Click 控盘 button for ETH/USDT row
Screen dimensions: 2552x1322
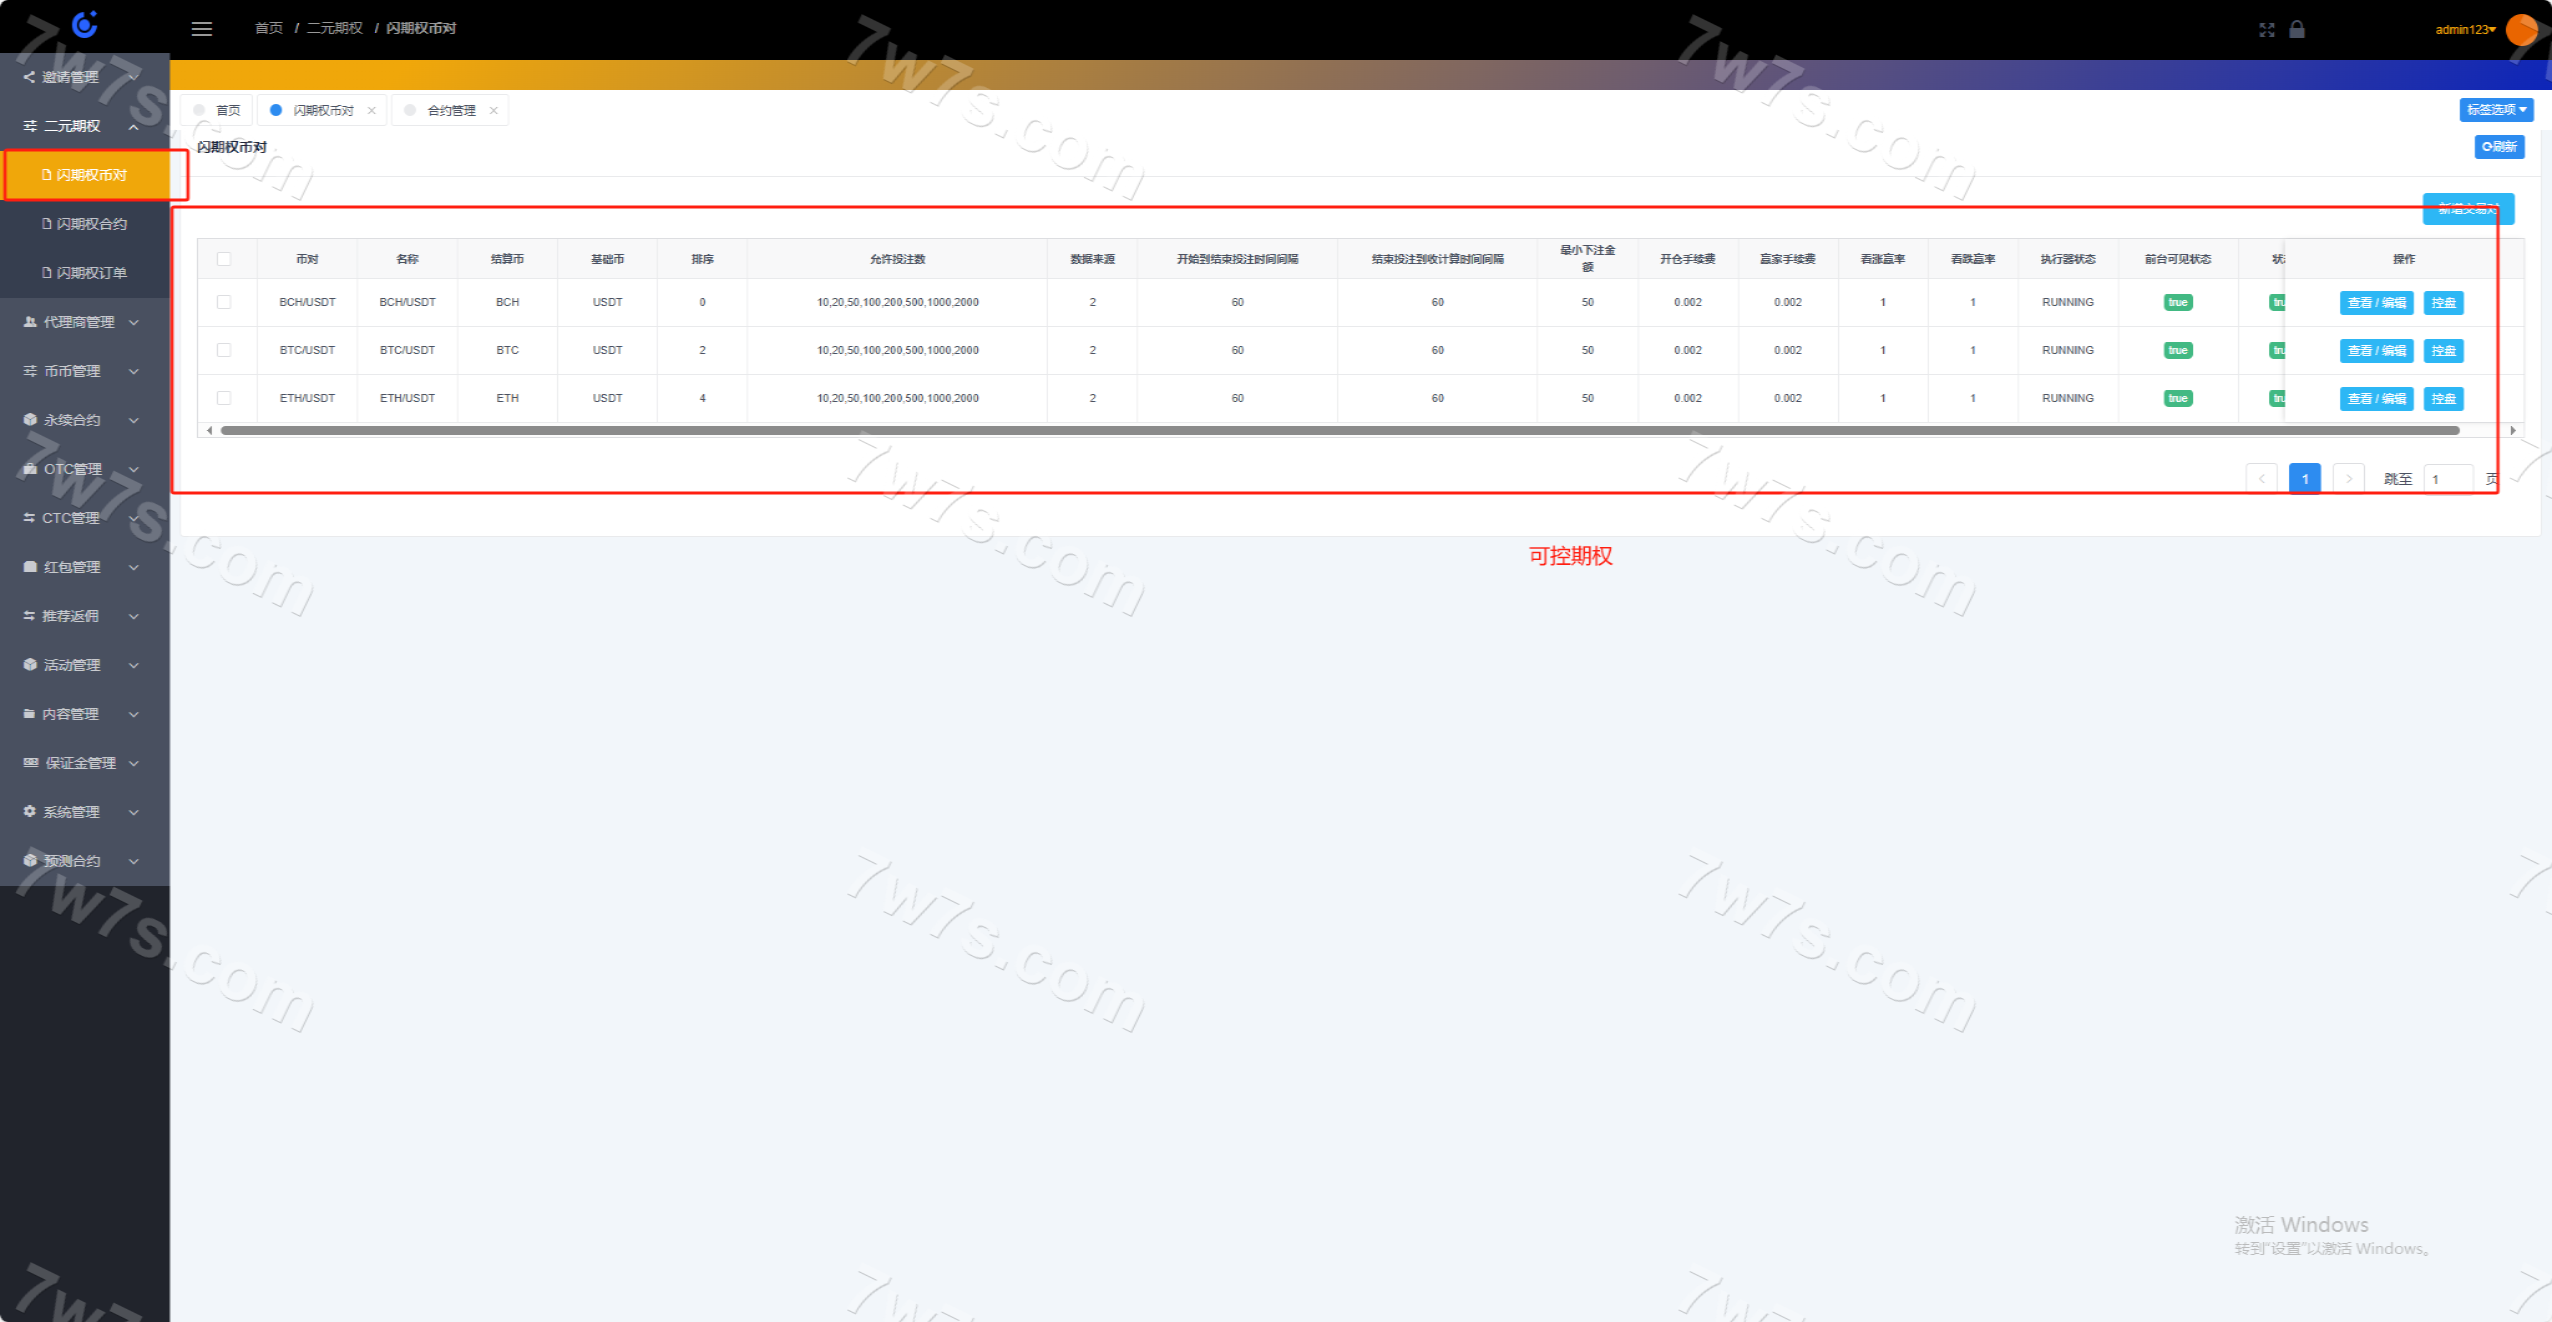click(x=2443, y=399)
